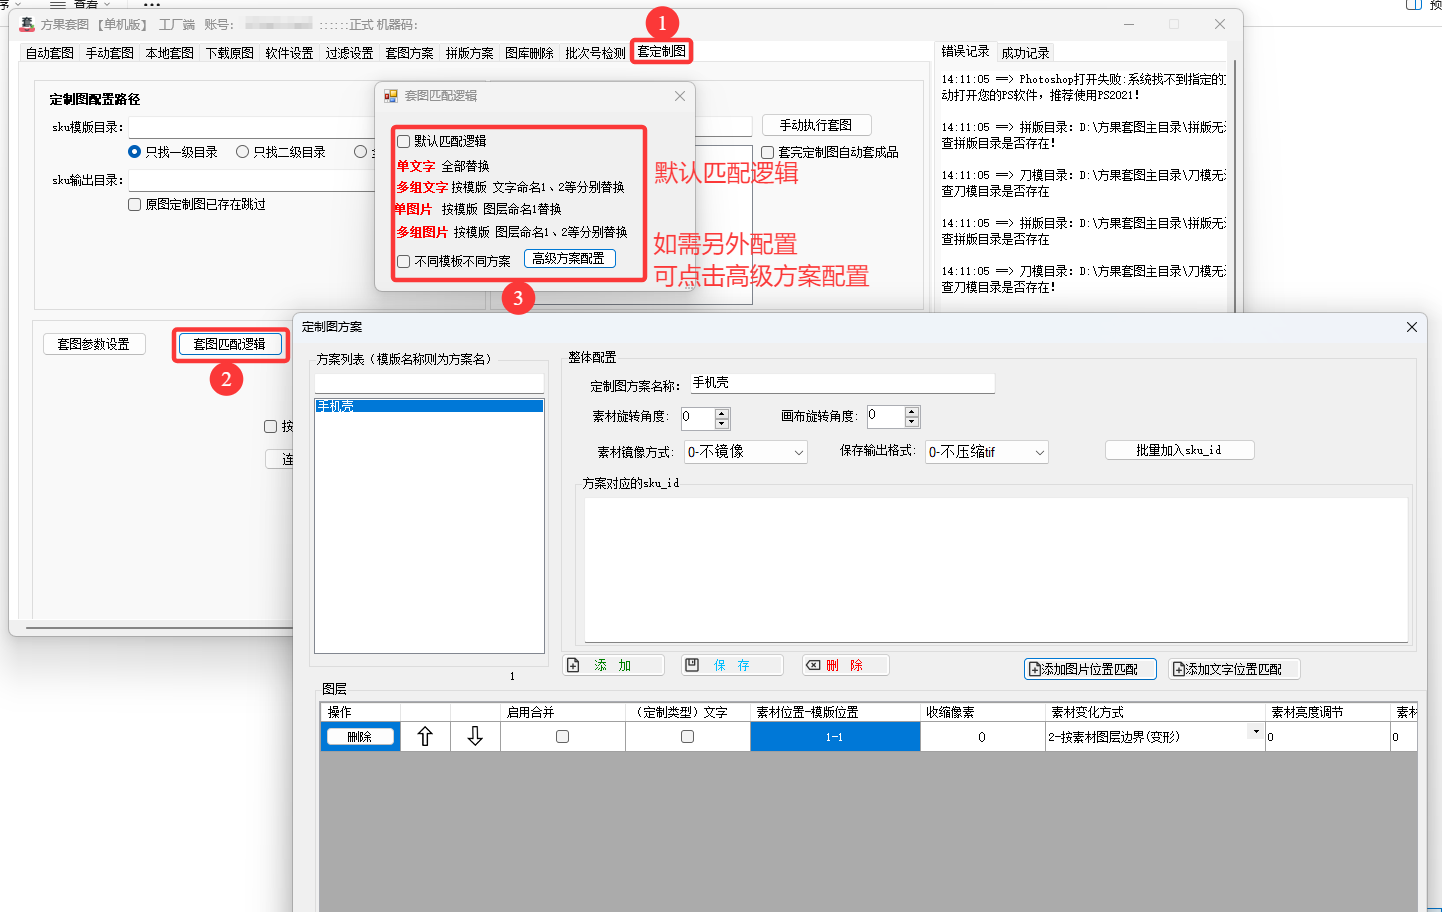
Task: Show the 错误记录 log tab
Action: [x=965, y=51]
